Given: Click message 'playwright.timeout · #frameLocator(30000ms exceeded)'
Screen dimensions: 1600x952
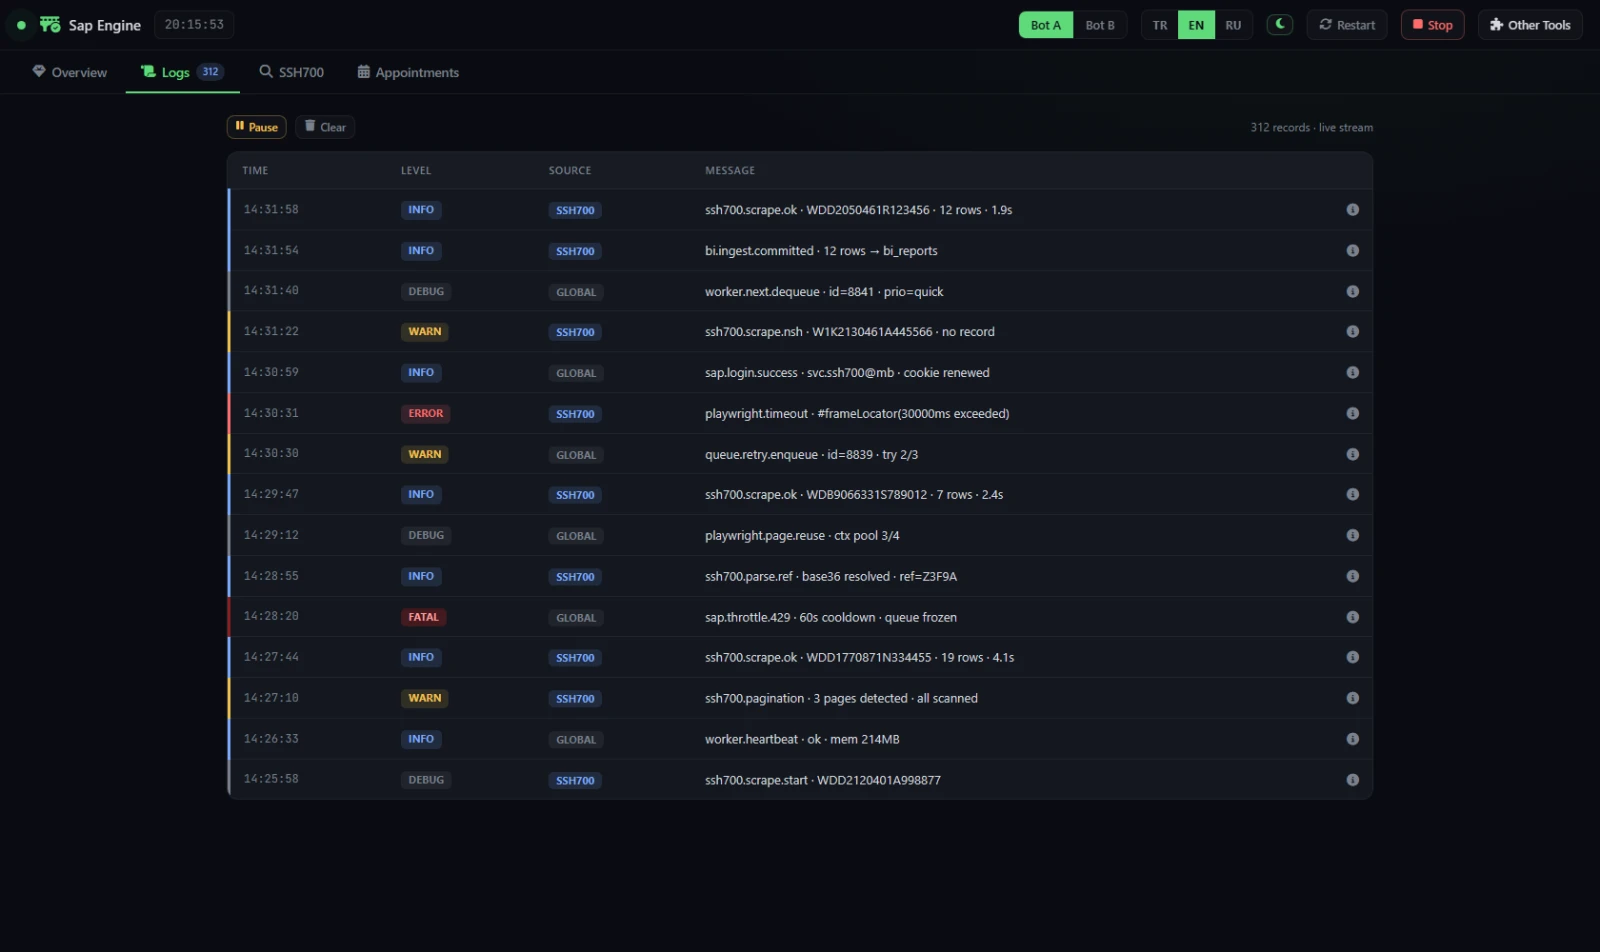Looking at the screenshot, I should click(x=857, y=414).
